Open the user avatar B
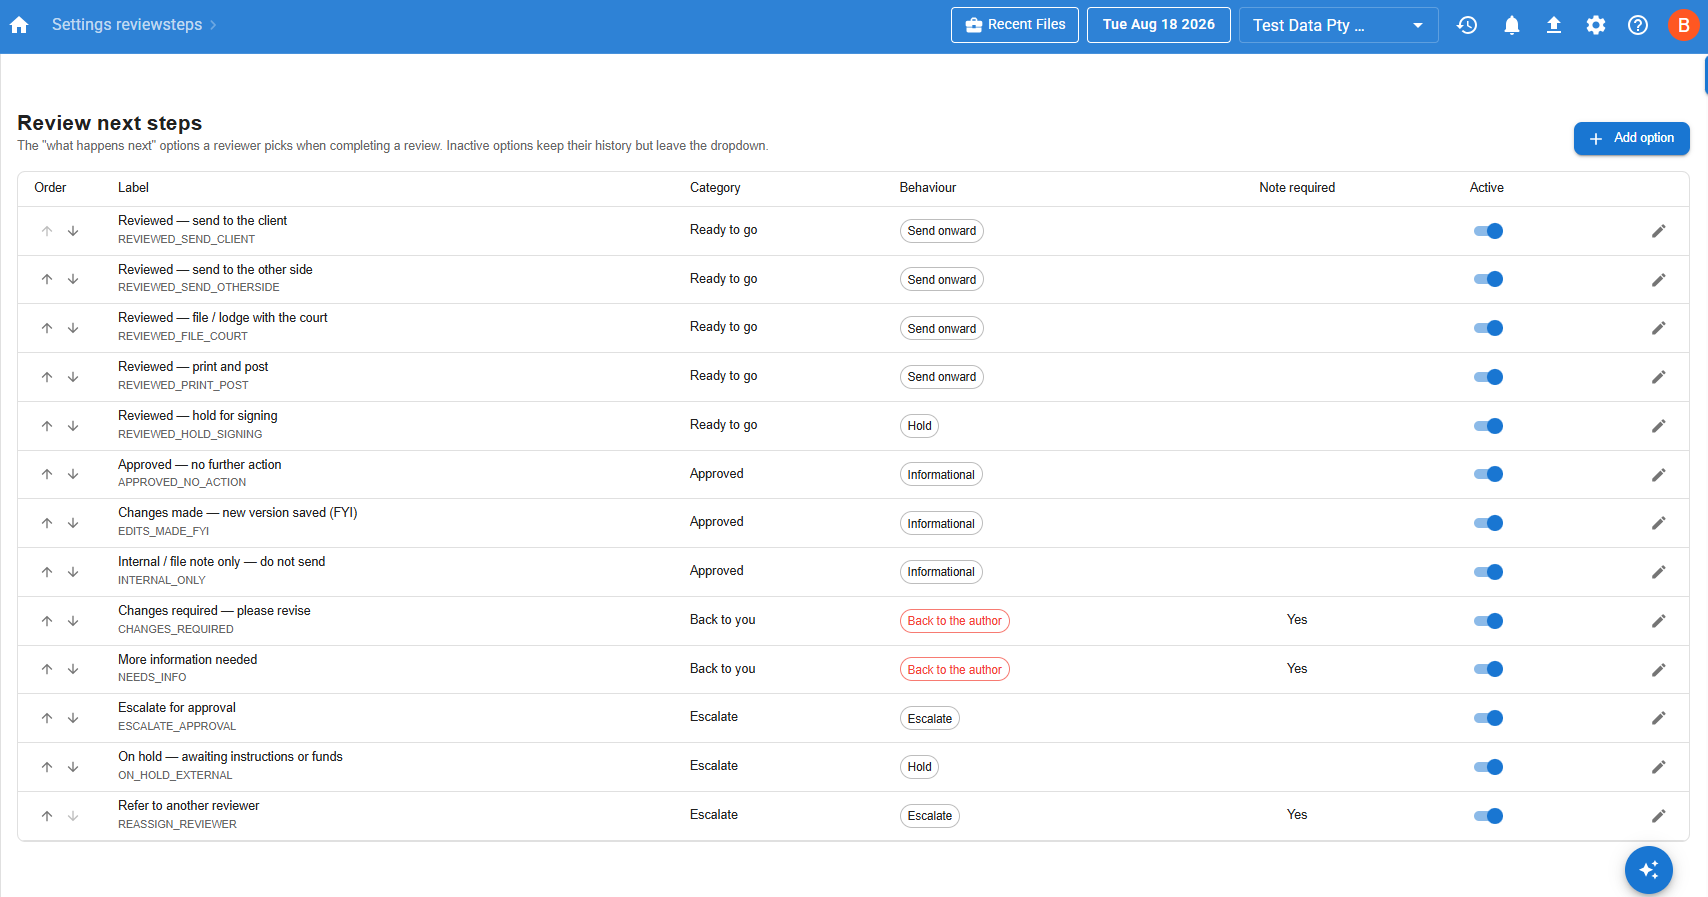 (1684, 25)
